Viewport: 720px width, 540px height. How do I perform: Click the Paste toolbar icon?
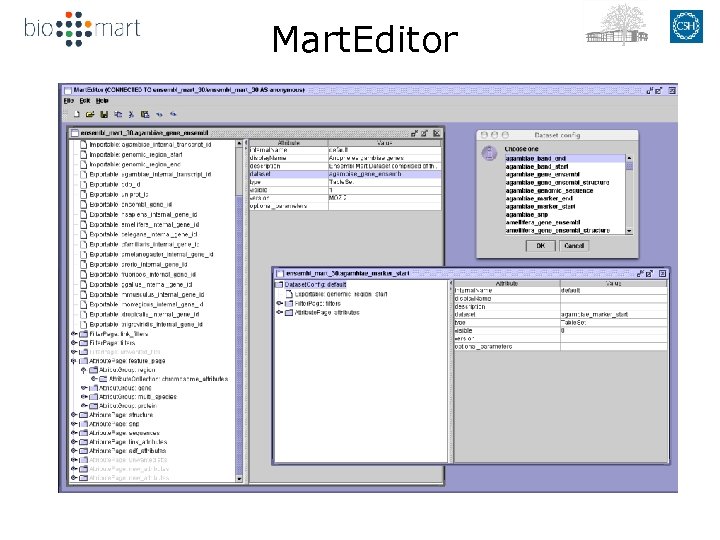[x=145, y=114]
